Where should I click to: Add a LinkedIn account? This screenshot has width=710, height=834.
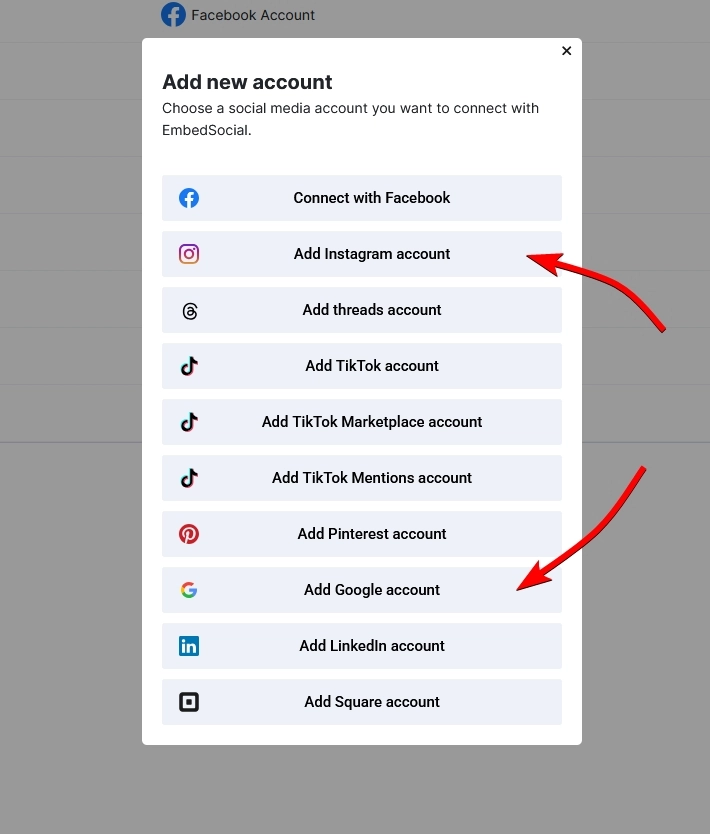(x=371, y=646)
